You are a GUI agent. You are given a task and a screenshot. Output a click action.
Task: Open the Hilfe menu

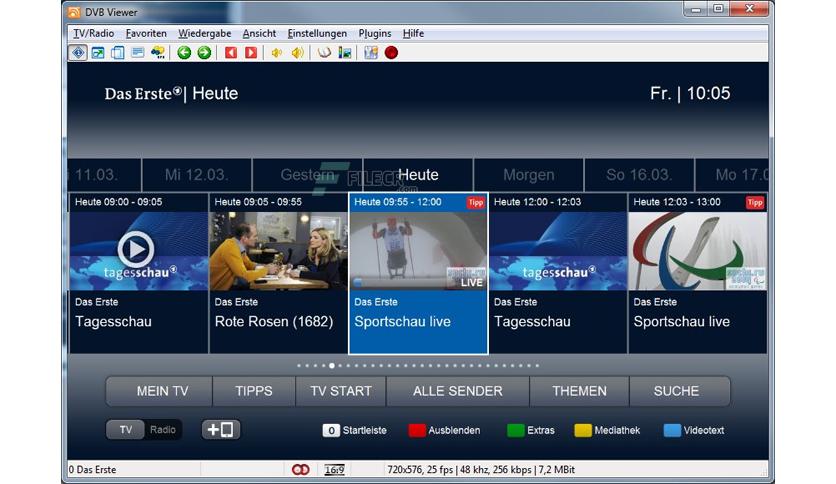(x=413, y=33)
